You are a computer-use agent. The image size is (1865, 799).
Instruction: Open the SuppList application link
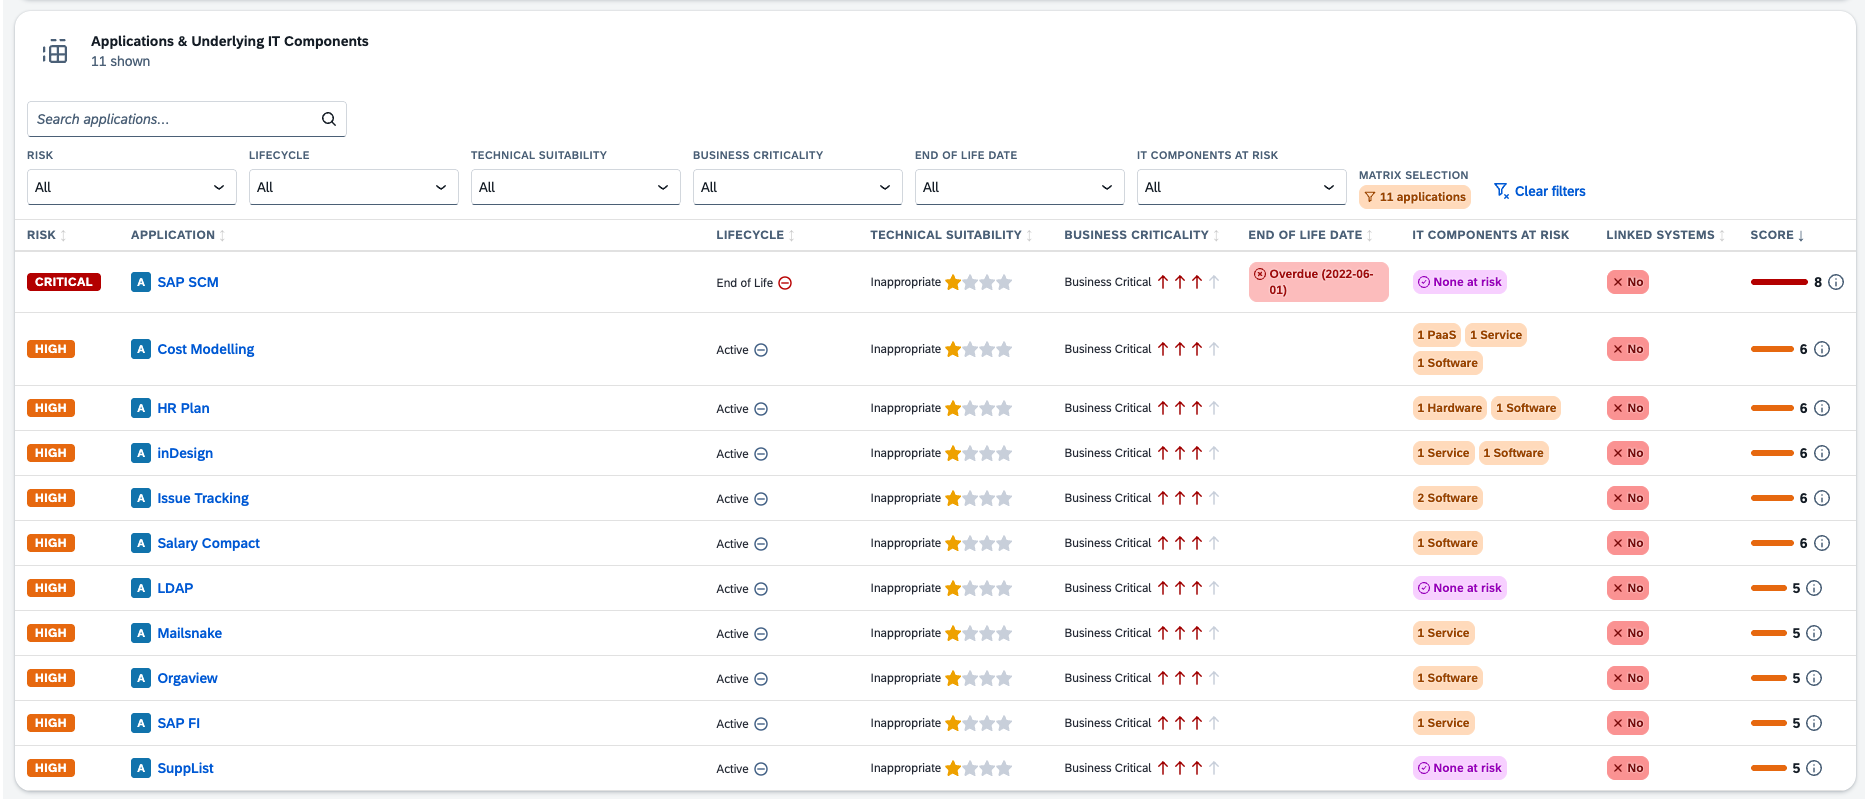[186, 768]
